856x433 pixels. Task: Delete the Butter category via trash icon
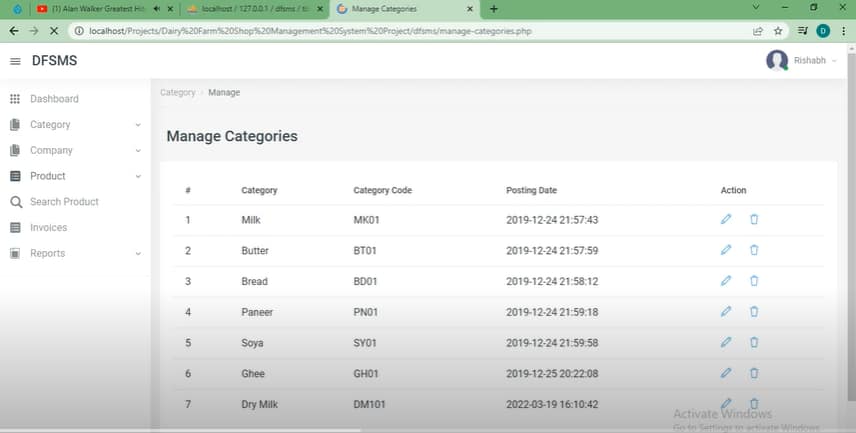(754, 251)
